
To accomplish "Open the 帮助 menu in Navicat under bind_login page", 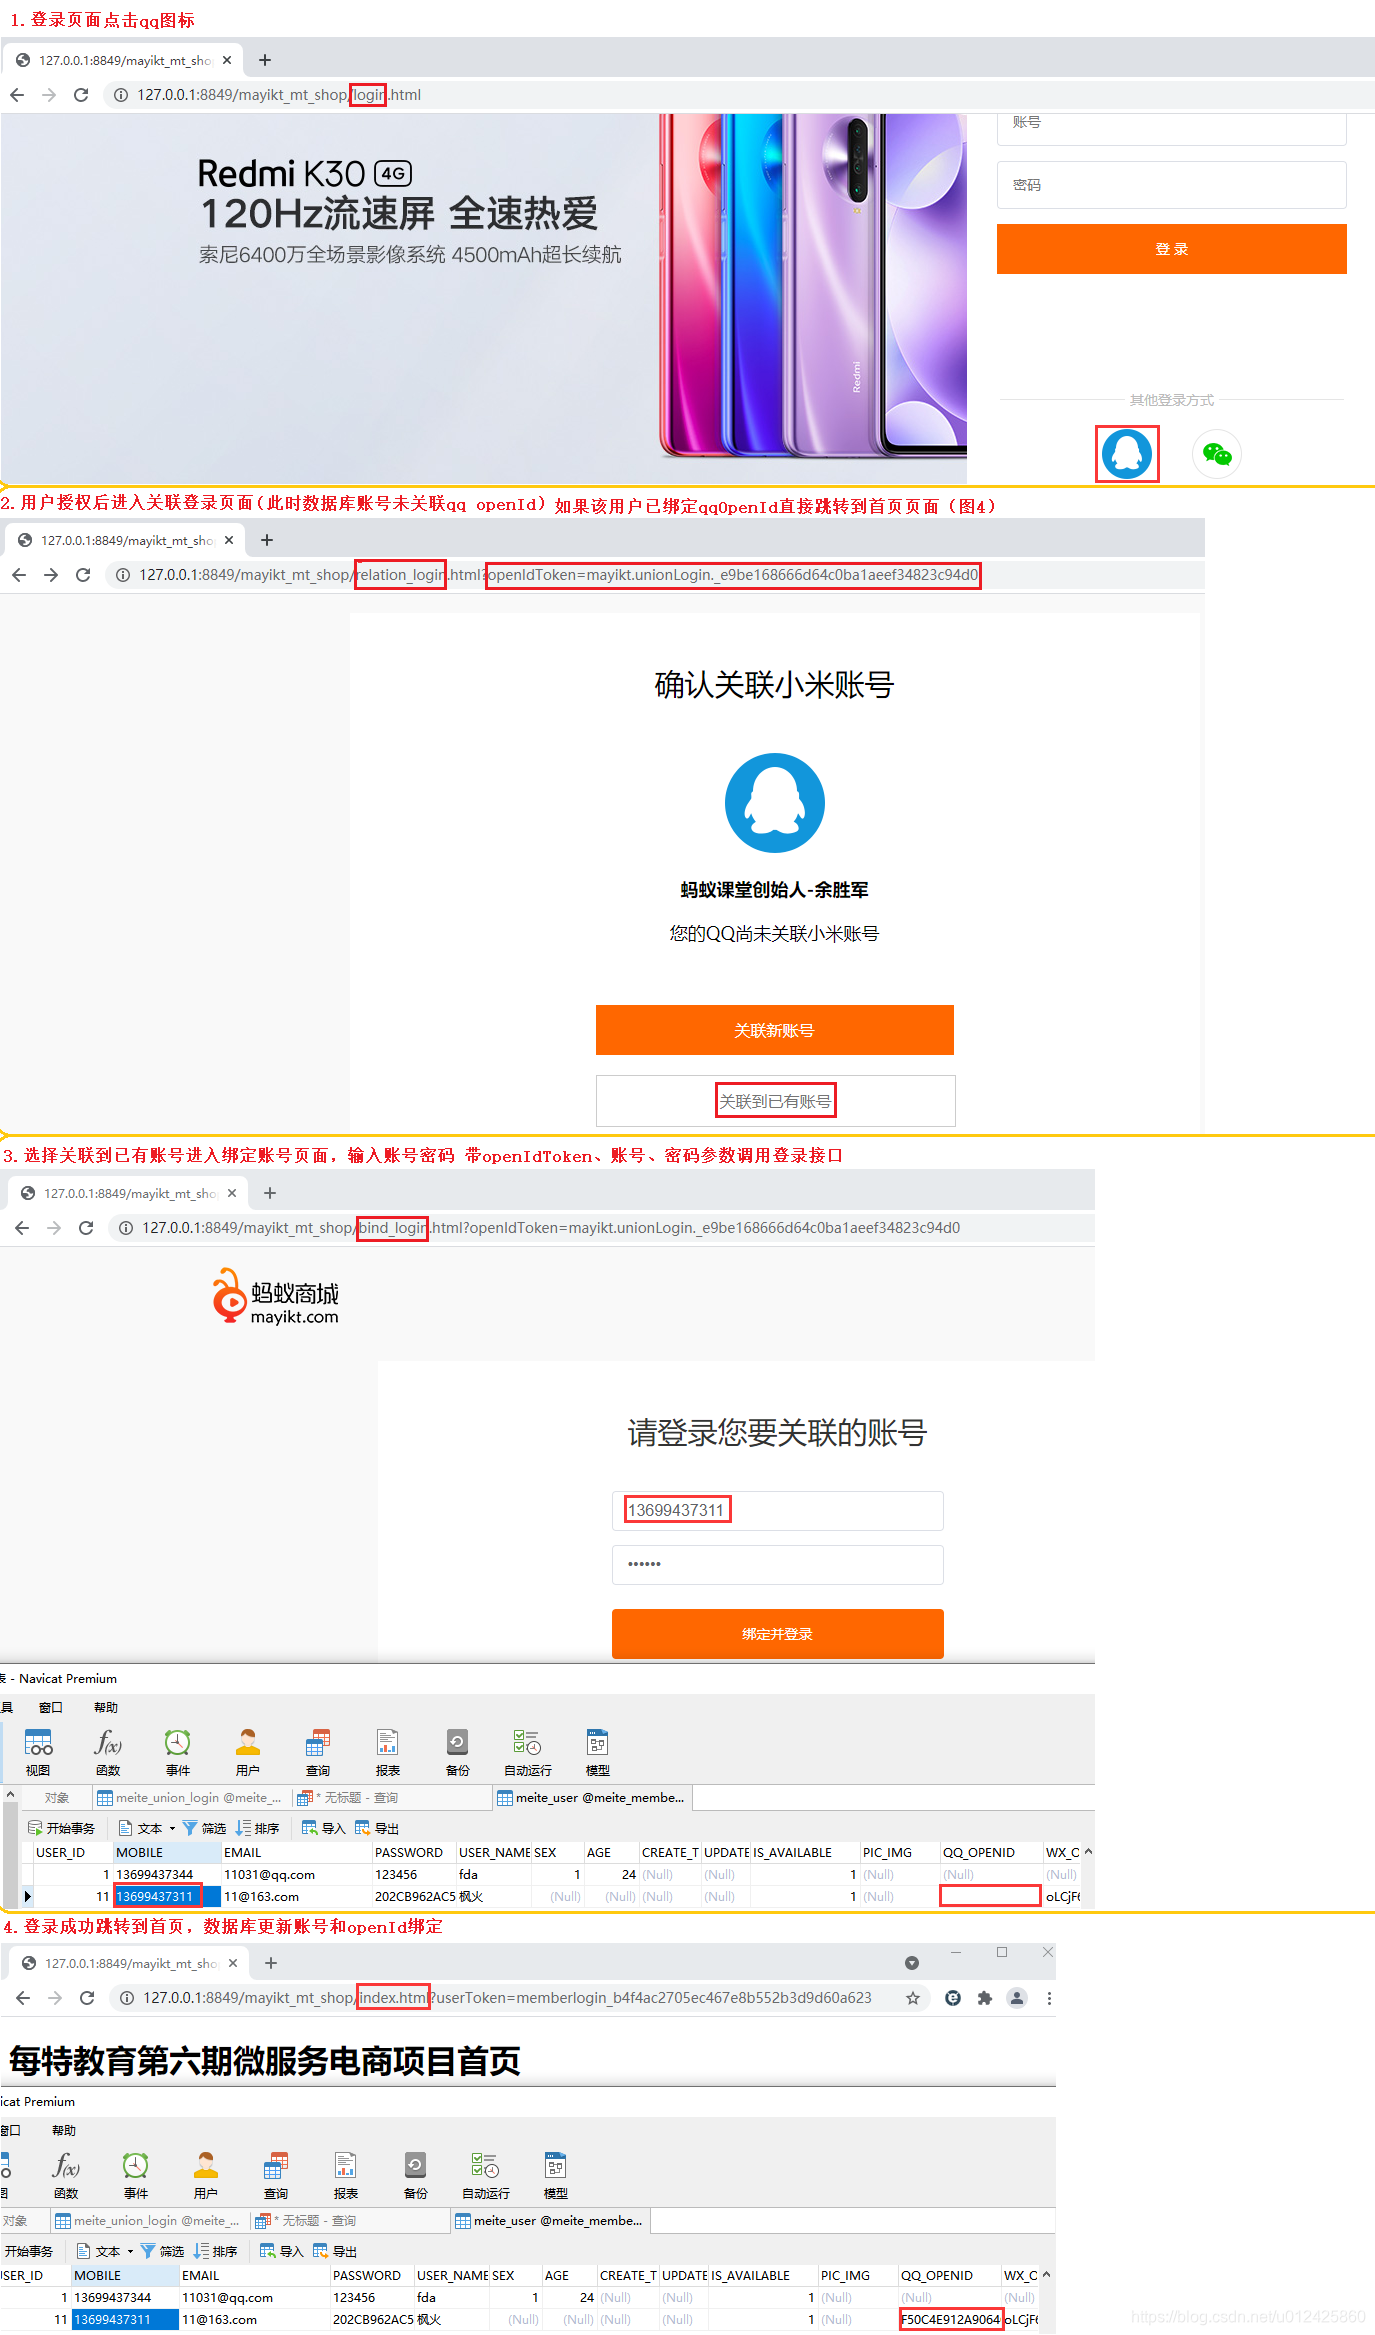I will point(106,1707).
